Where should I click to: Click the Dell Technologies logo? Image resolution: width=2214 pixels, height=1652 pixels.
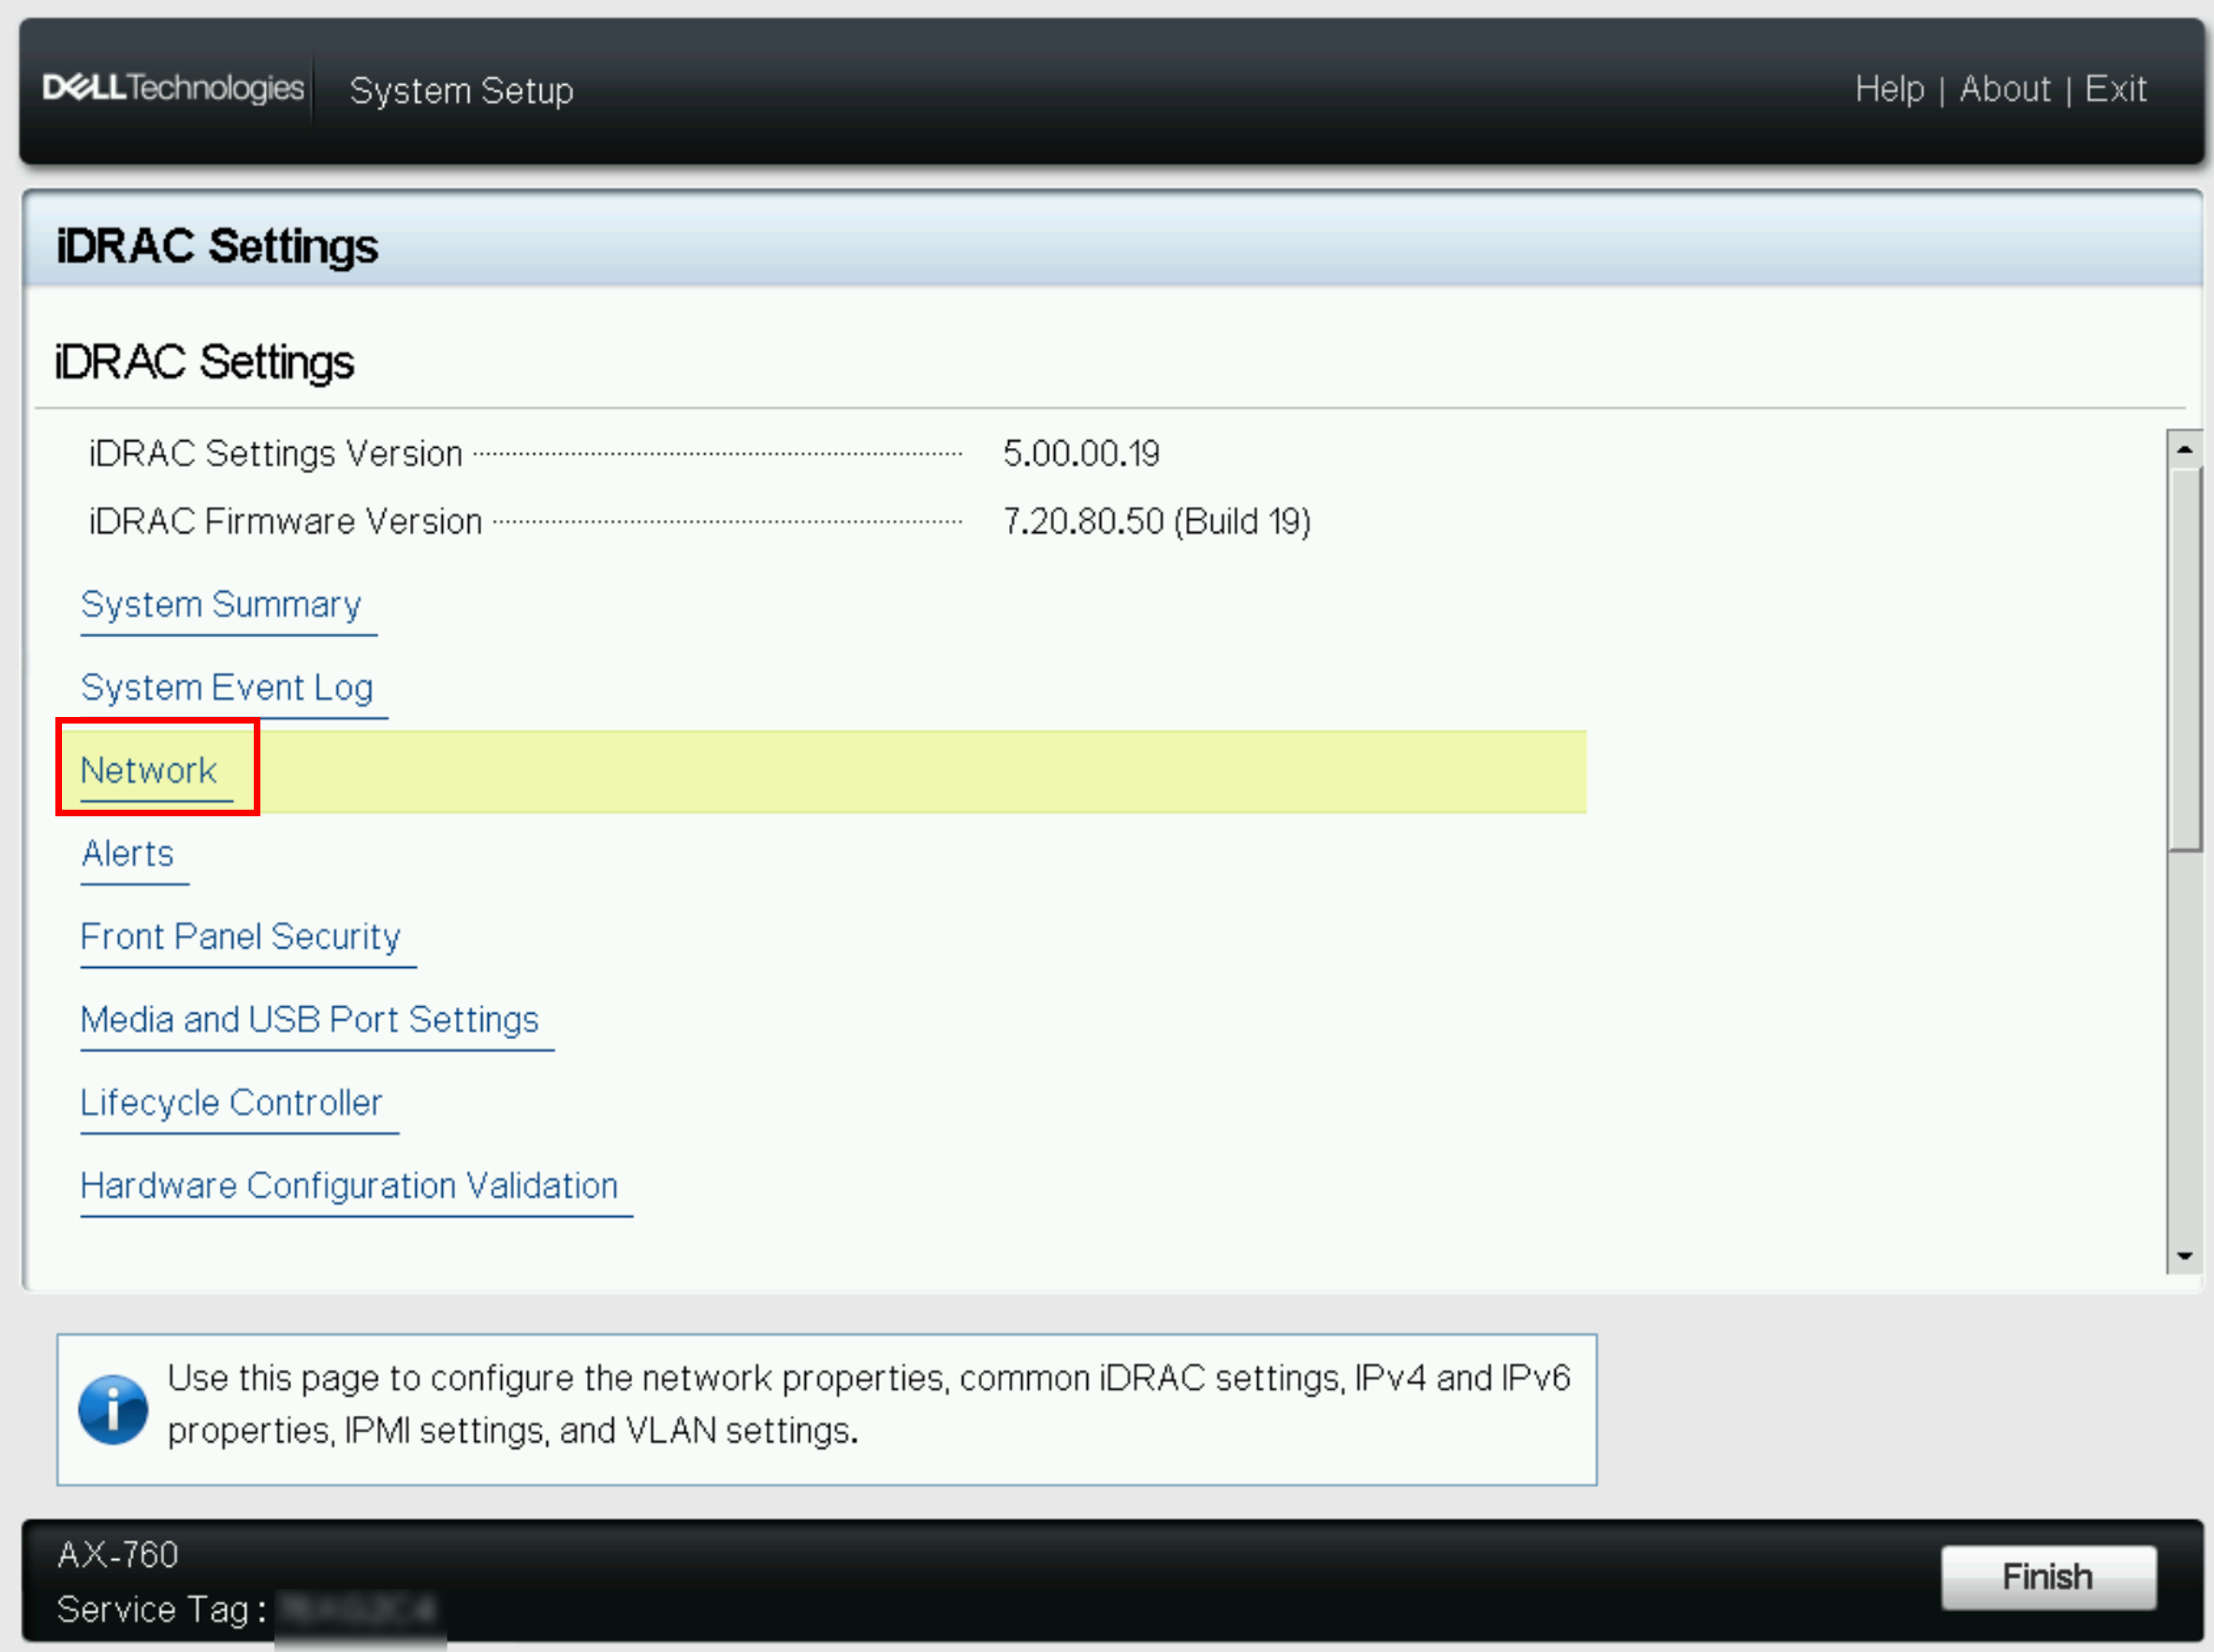tap(172, 88)
